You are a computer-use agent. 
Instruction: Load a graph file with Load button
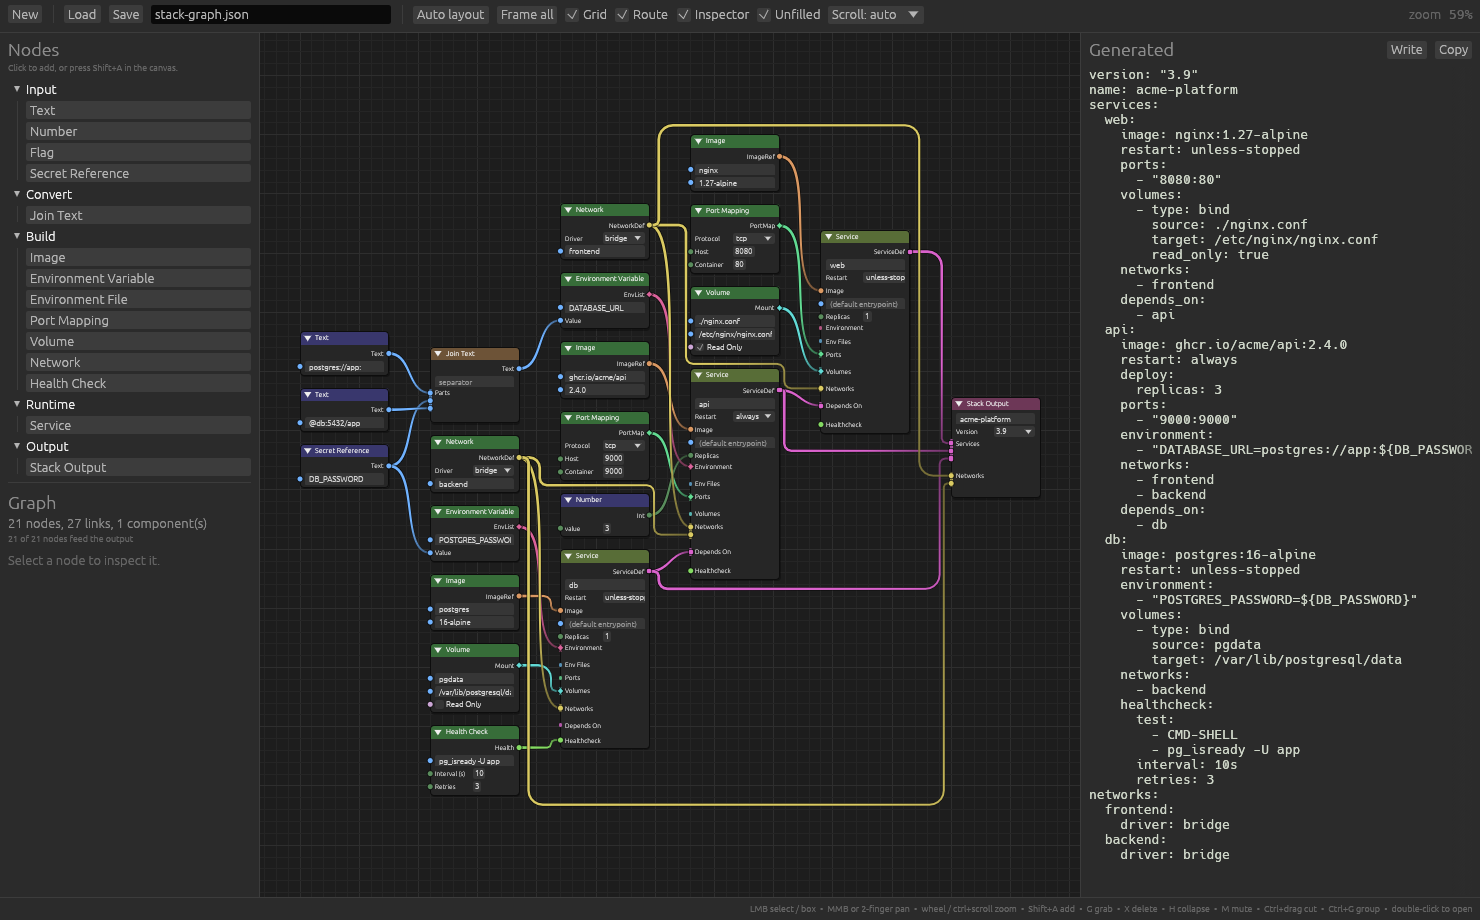pos(82,15)
